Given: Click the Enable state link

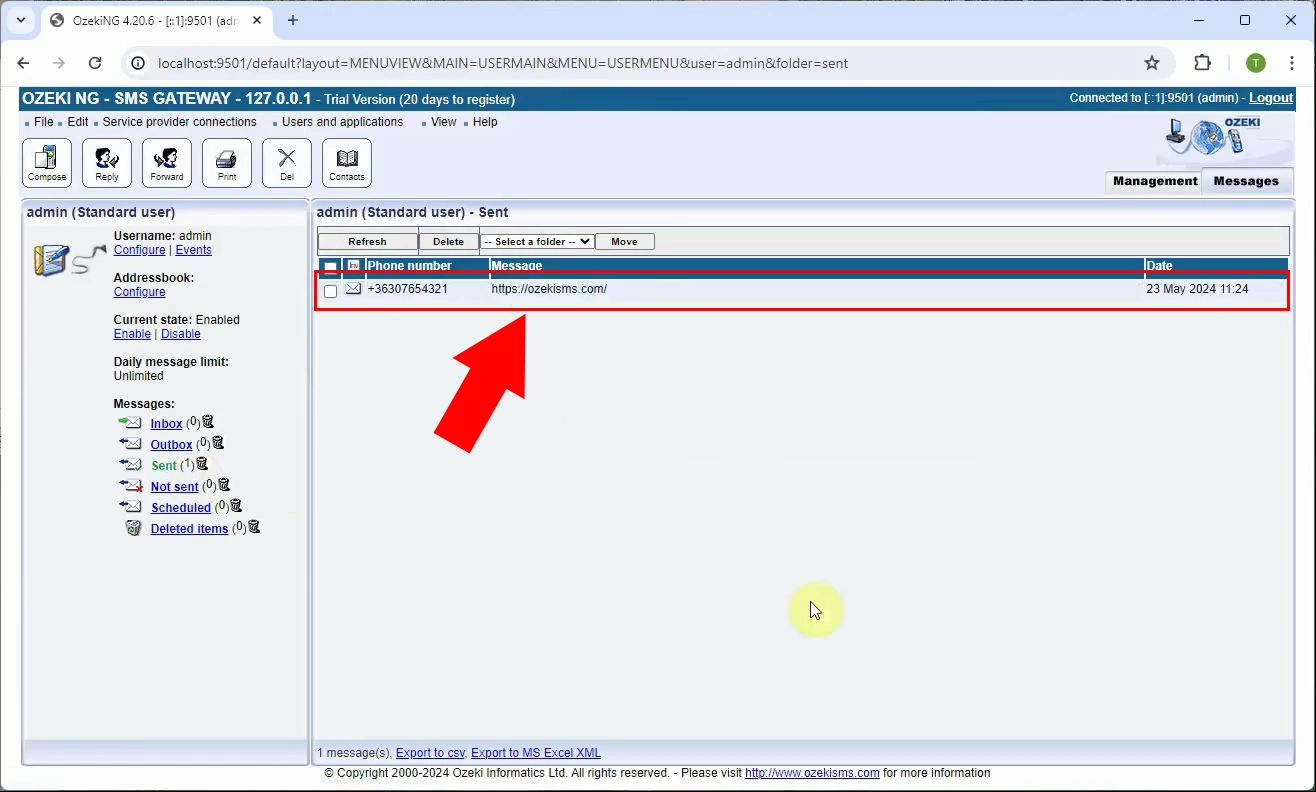Looking at the screenshot, I should [132, 334].
